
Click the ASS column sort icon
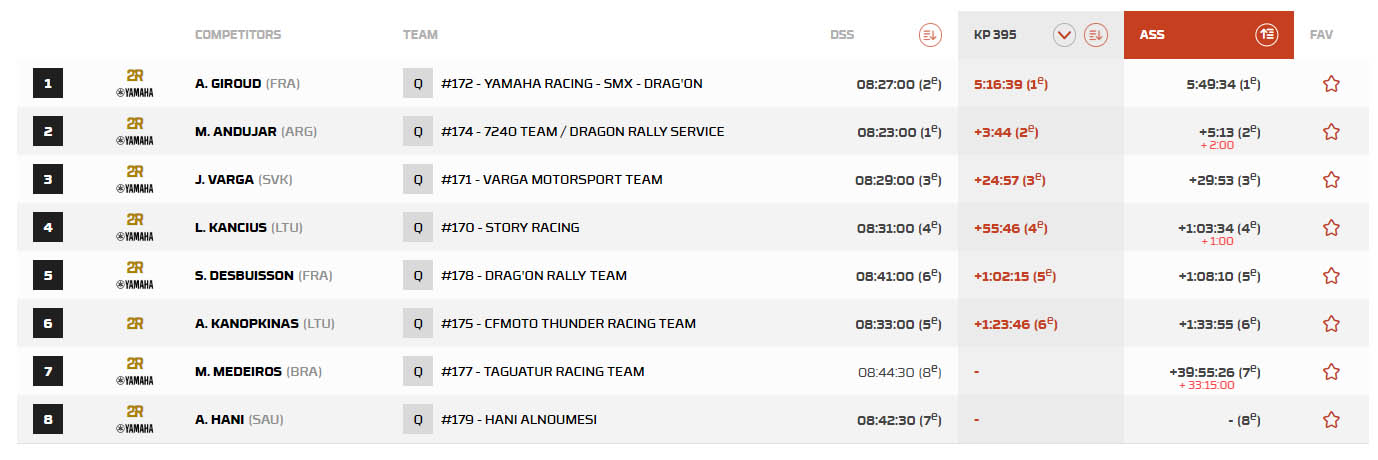click(1267, 35)
